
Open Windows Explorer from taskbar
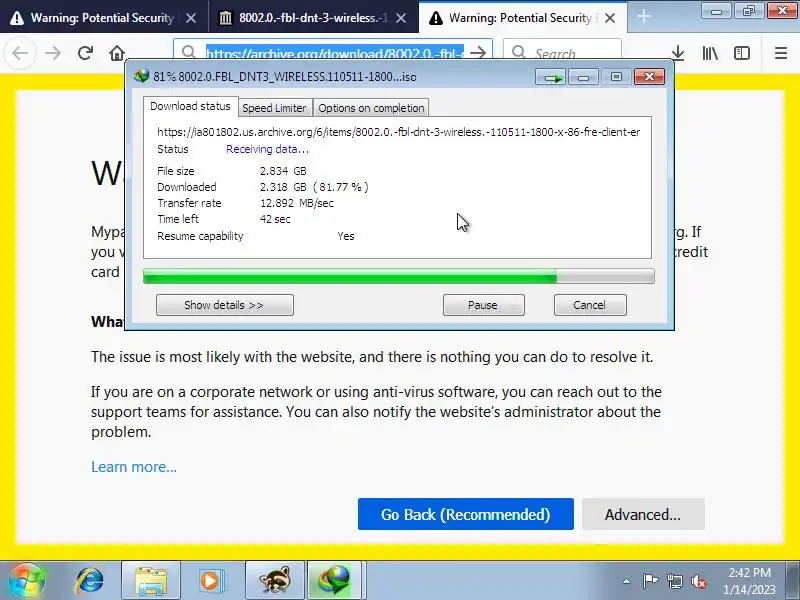pos(151,581)
